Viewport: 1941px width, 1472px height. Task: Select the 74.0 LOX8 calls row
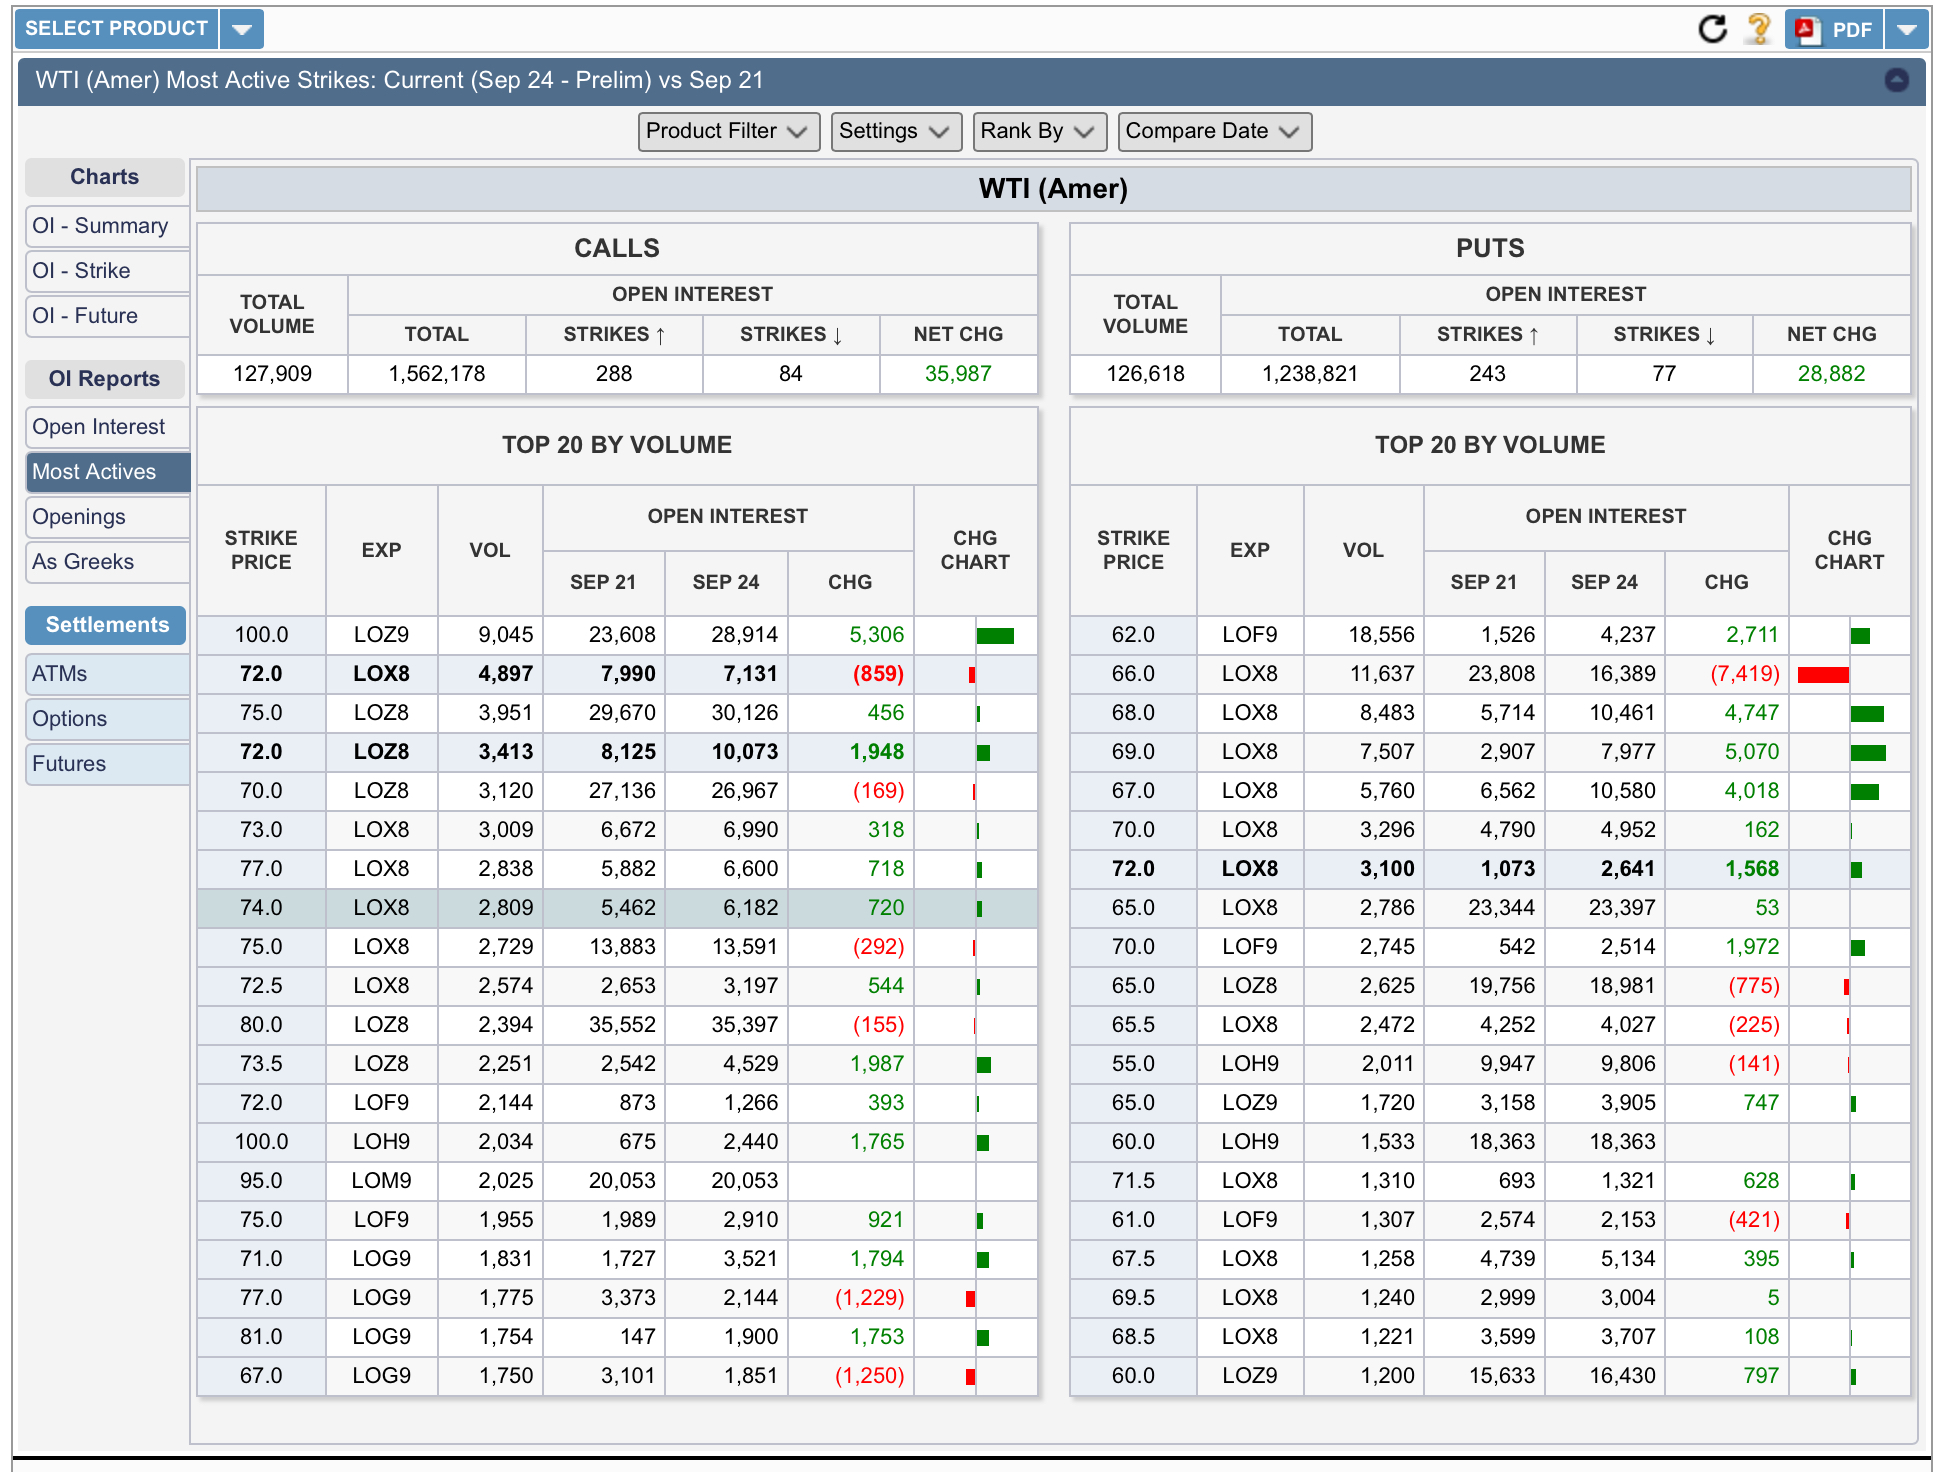tap(616, 908)
